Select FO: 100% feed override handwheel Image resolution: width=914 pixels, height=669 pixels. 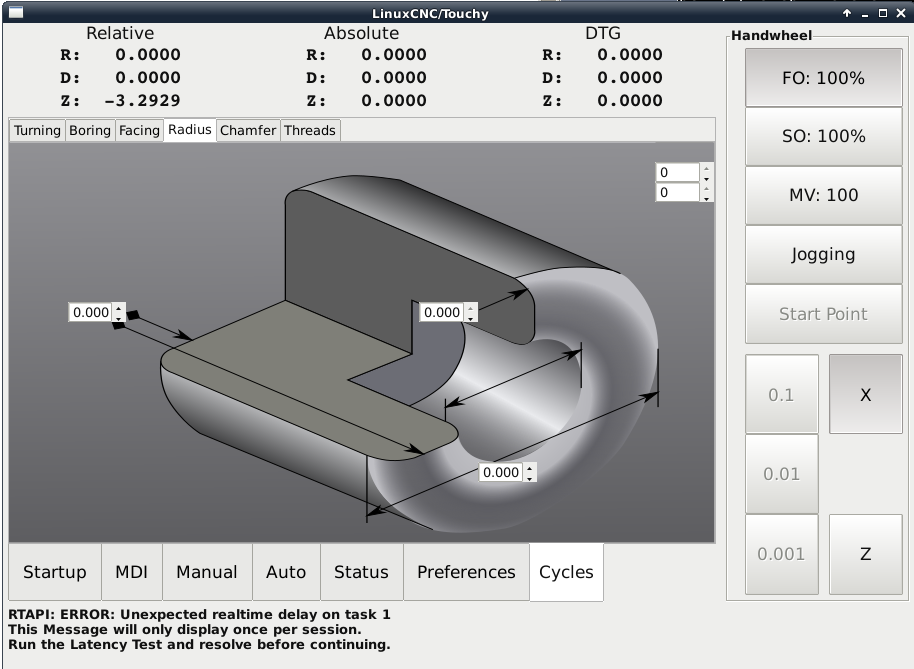824,78
